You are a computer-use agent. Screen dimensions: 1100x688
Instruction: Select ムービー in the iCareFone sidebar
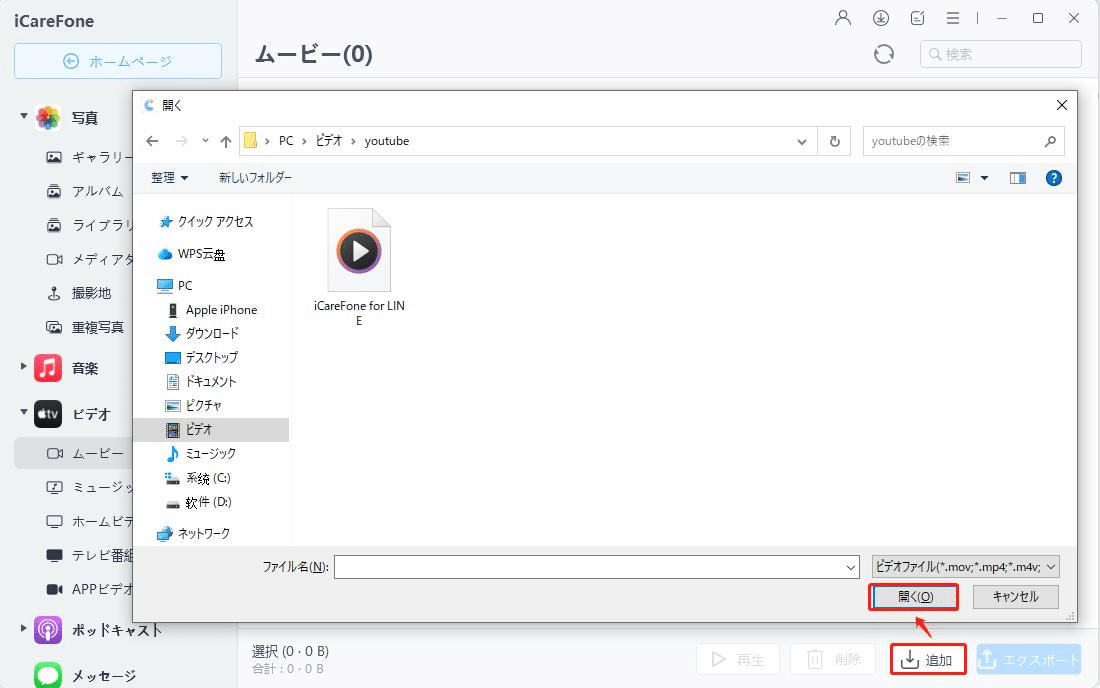(x=73, y=454)
